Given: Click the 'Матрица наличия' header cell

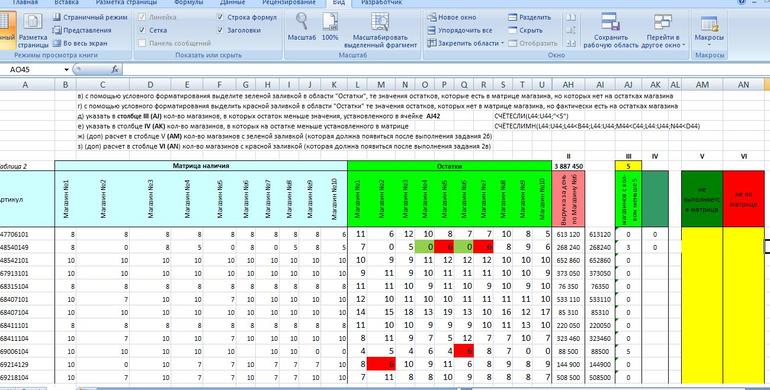Looking at the screenshot, I should (x=201, y=166).
